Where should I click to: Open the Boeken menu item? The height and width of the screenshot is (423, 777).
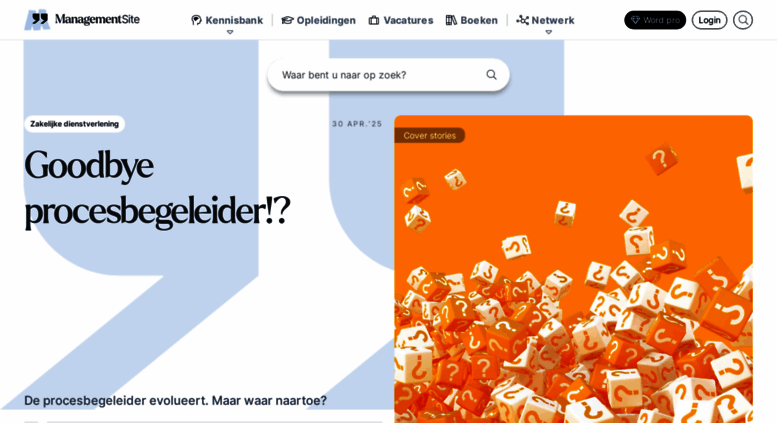(x=472, y=20)
